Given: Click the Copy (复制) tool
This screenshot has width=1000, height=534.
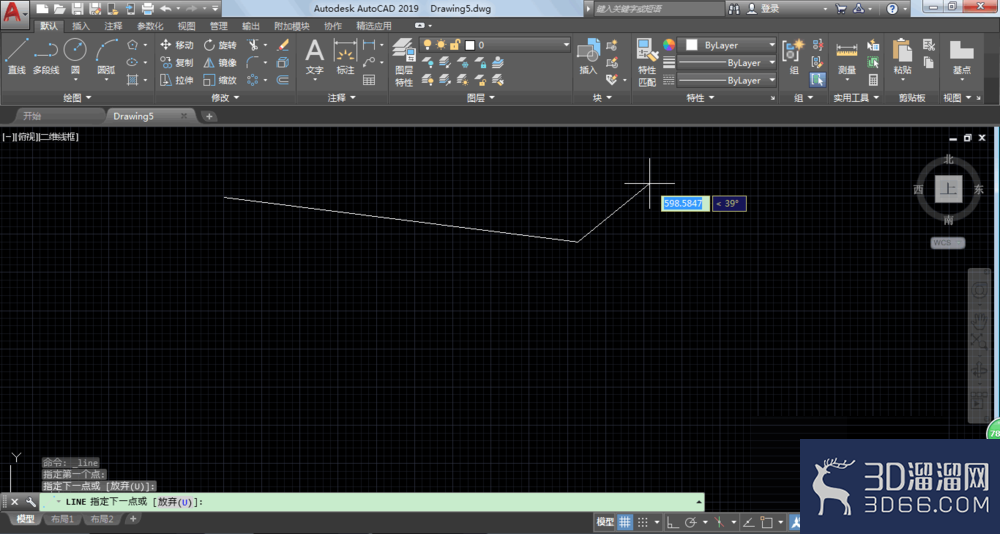Looking at the screenshot, I should click(x=177, y=63).
